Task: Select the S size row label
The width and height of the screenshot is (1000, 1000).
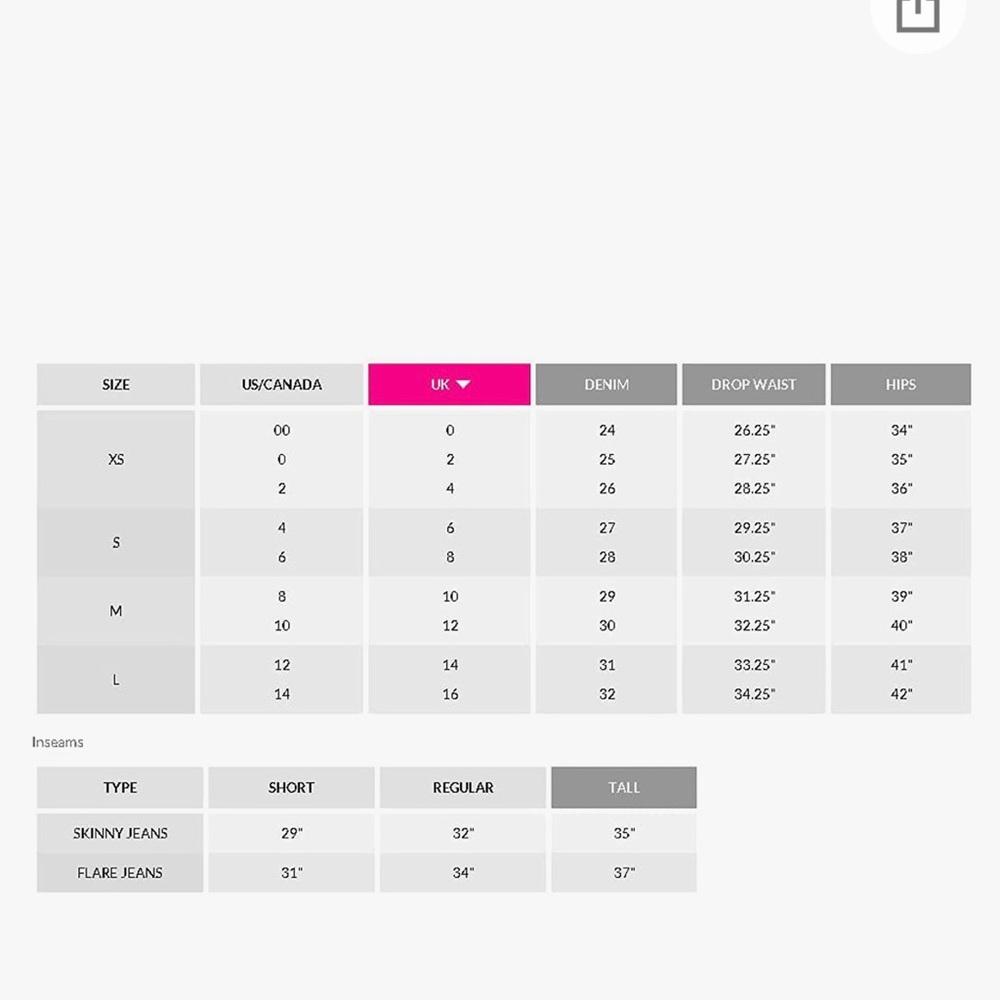Action: [x=115, y=542]
